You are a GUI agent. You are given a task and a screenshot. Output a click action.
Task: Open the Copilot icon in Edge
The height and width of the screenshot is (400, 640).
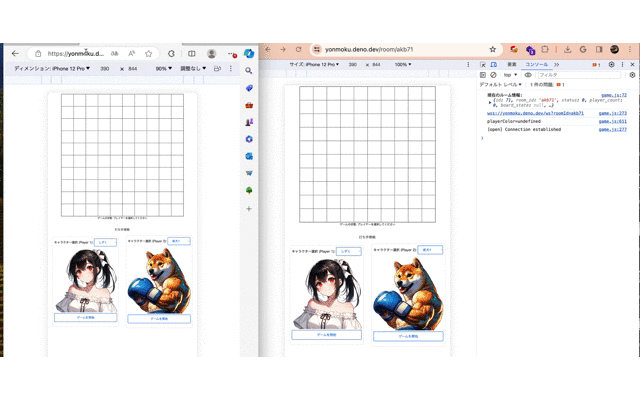[249, 53]
